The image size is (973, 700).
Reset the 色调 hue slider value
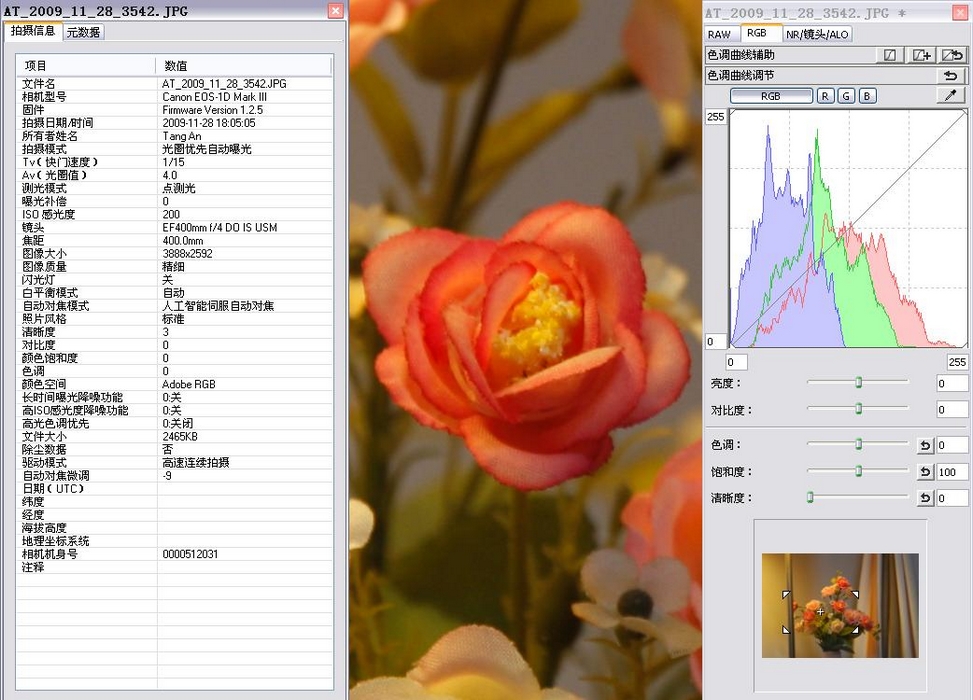coord(925,445)
